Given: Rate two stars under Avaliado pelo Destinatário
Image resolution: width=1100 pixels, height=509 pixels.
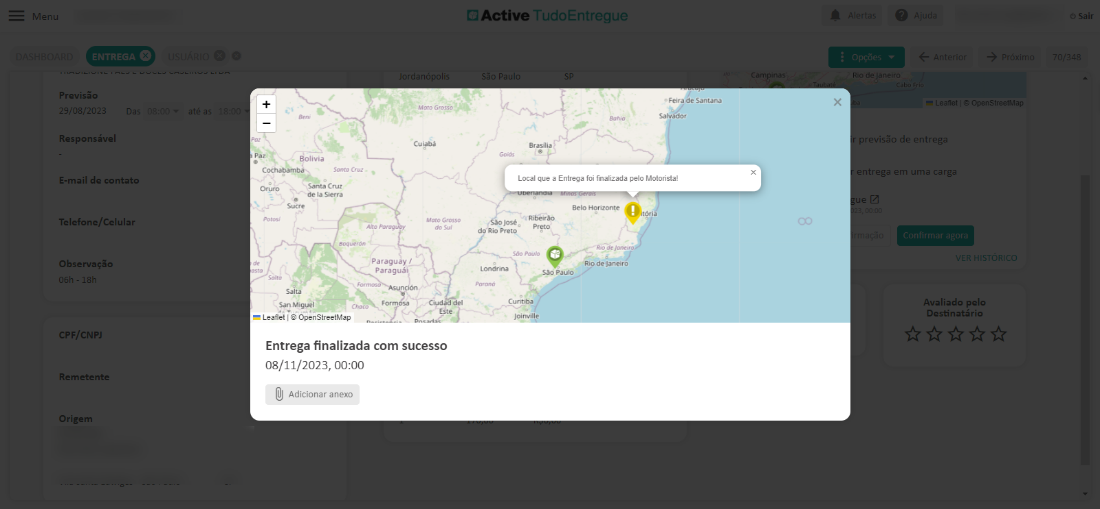Looking at the screenshot, I should (934, 334).
